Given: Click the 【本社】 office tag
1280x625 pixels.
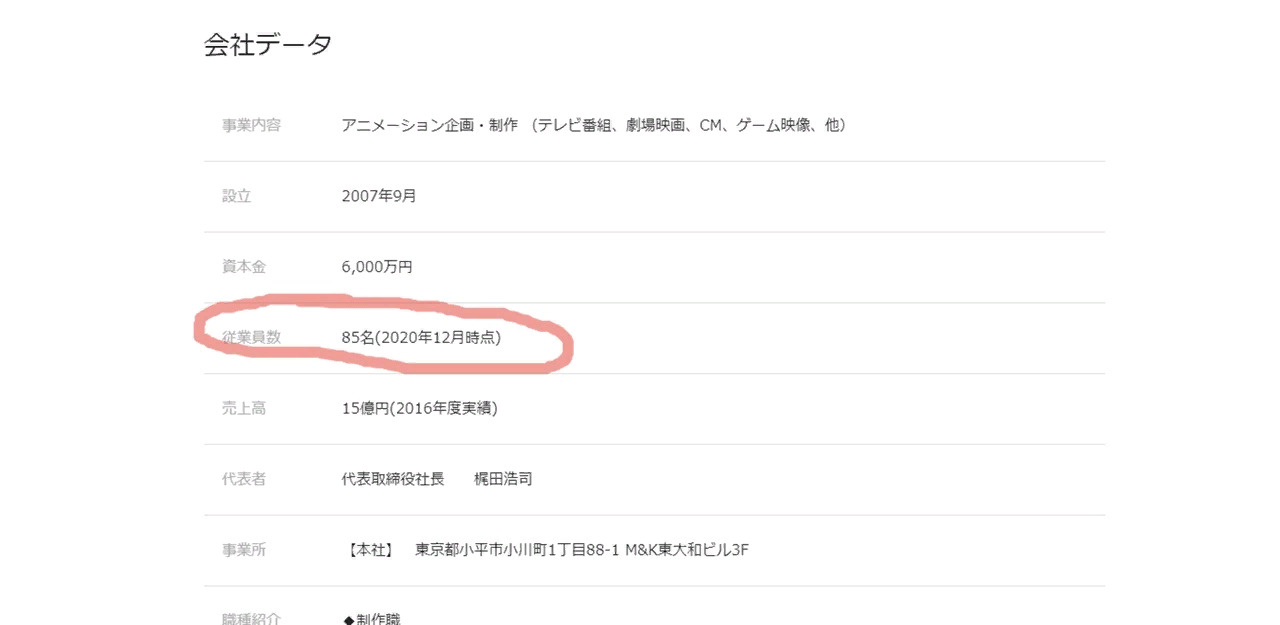Looking at the screenshot, I should [x=370, y=550].
